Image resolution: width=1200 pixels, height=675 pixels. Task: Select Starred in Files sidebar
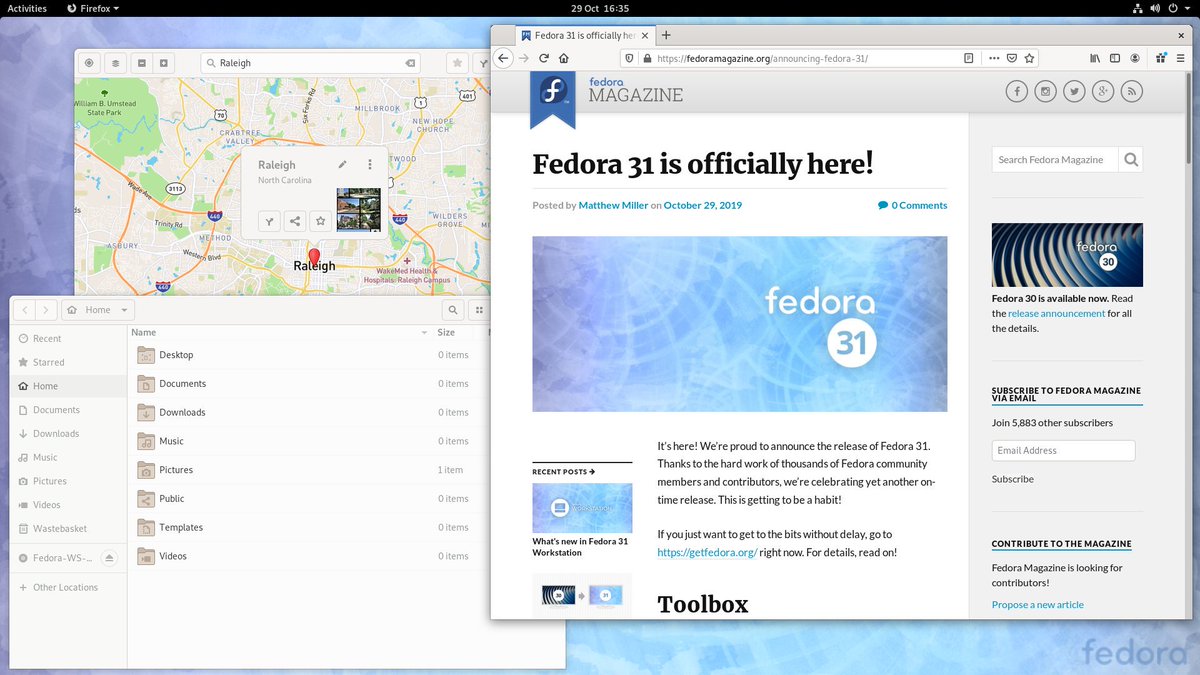click(69, 362)
